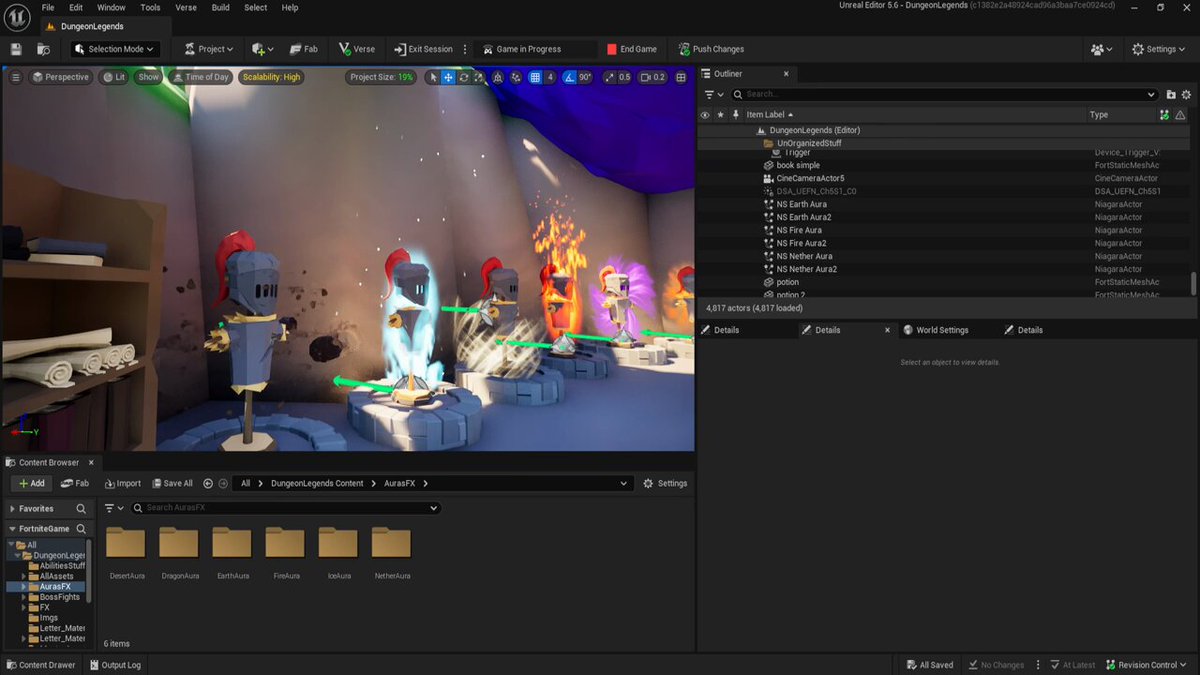Image resolution: width=1200 pixels, height=675 pixels.
Task: Click the Outliner vertical scrollbar
Action: (x=1193, y=283)
